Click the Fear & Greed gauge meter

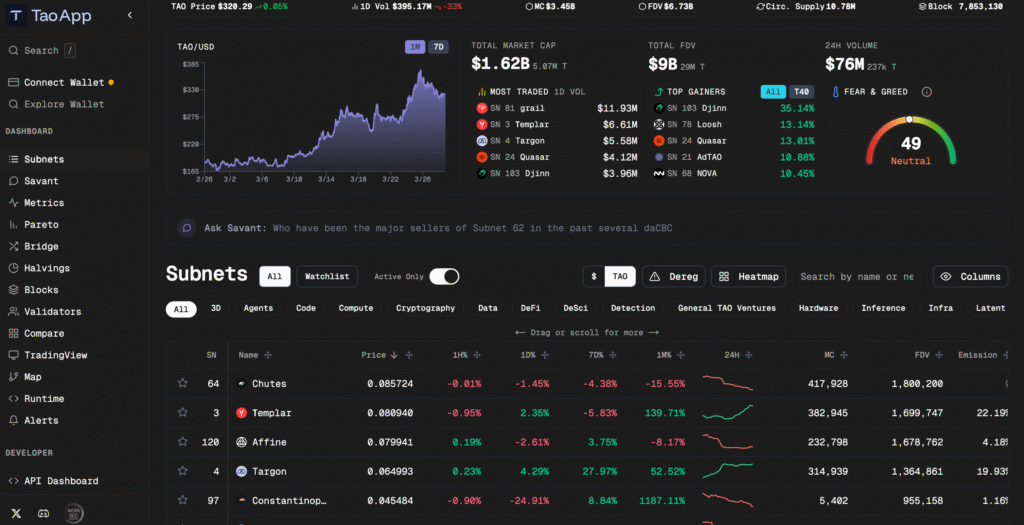910,140
